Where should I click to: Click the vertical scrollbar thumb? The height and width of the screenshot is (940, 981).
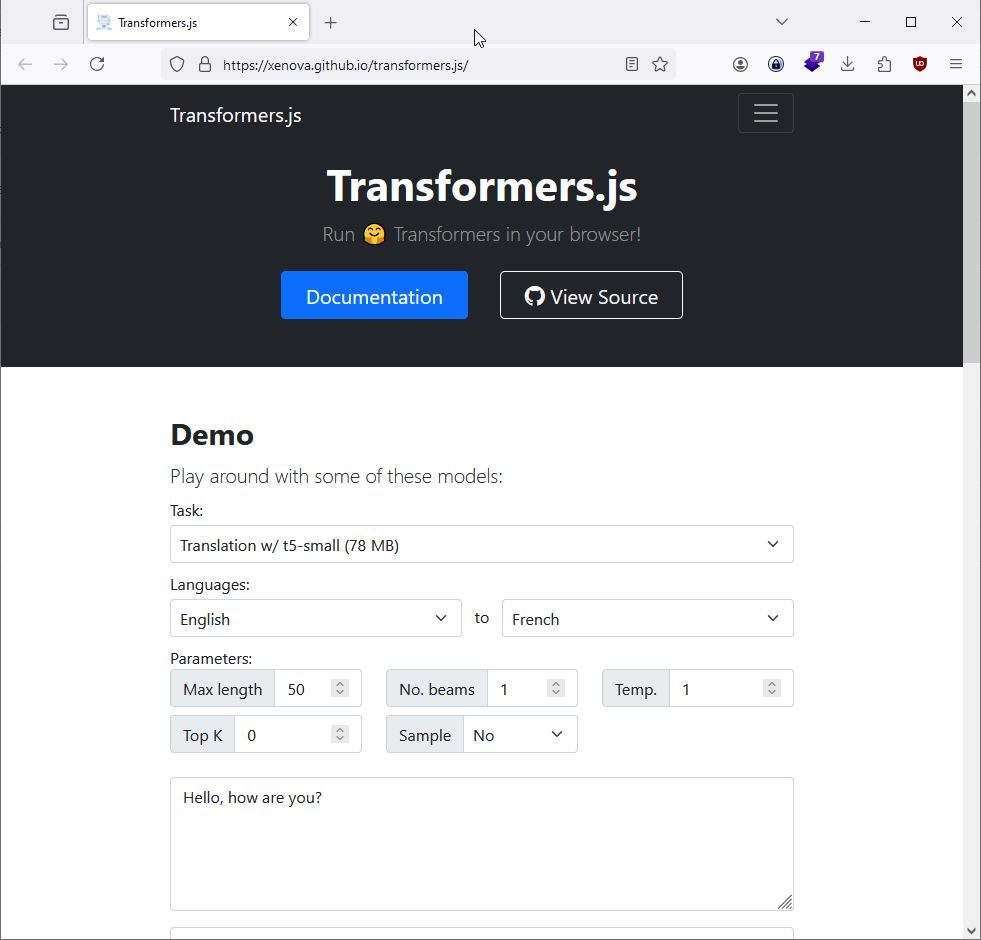pyautogui.click(x=972, y=232)
